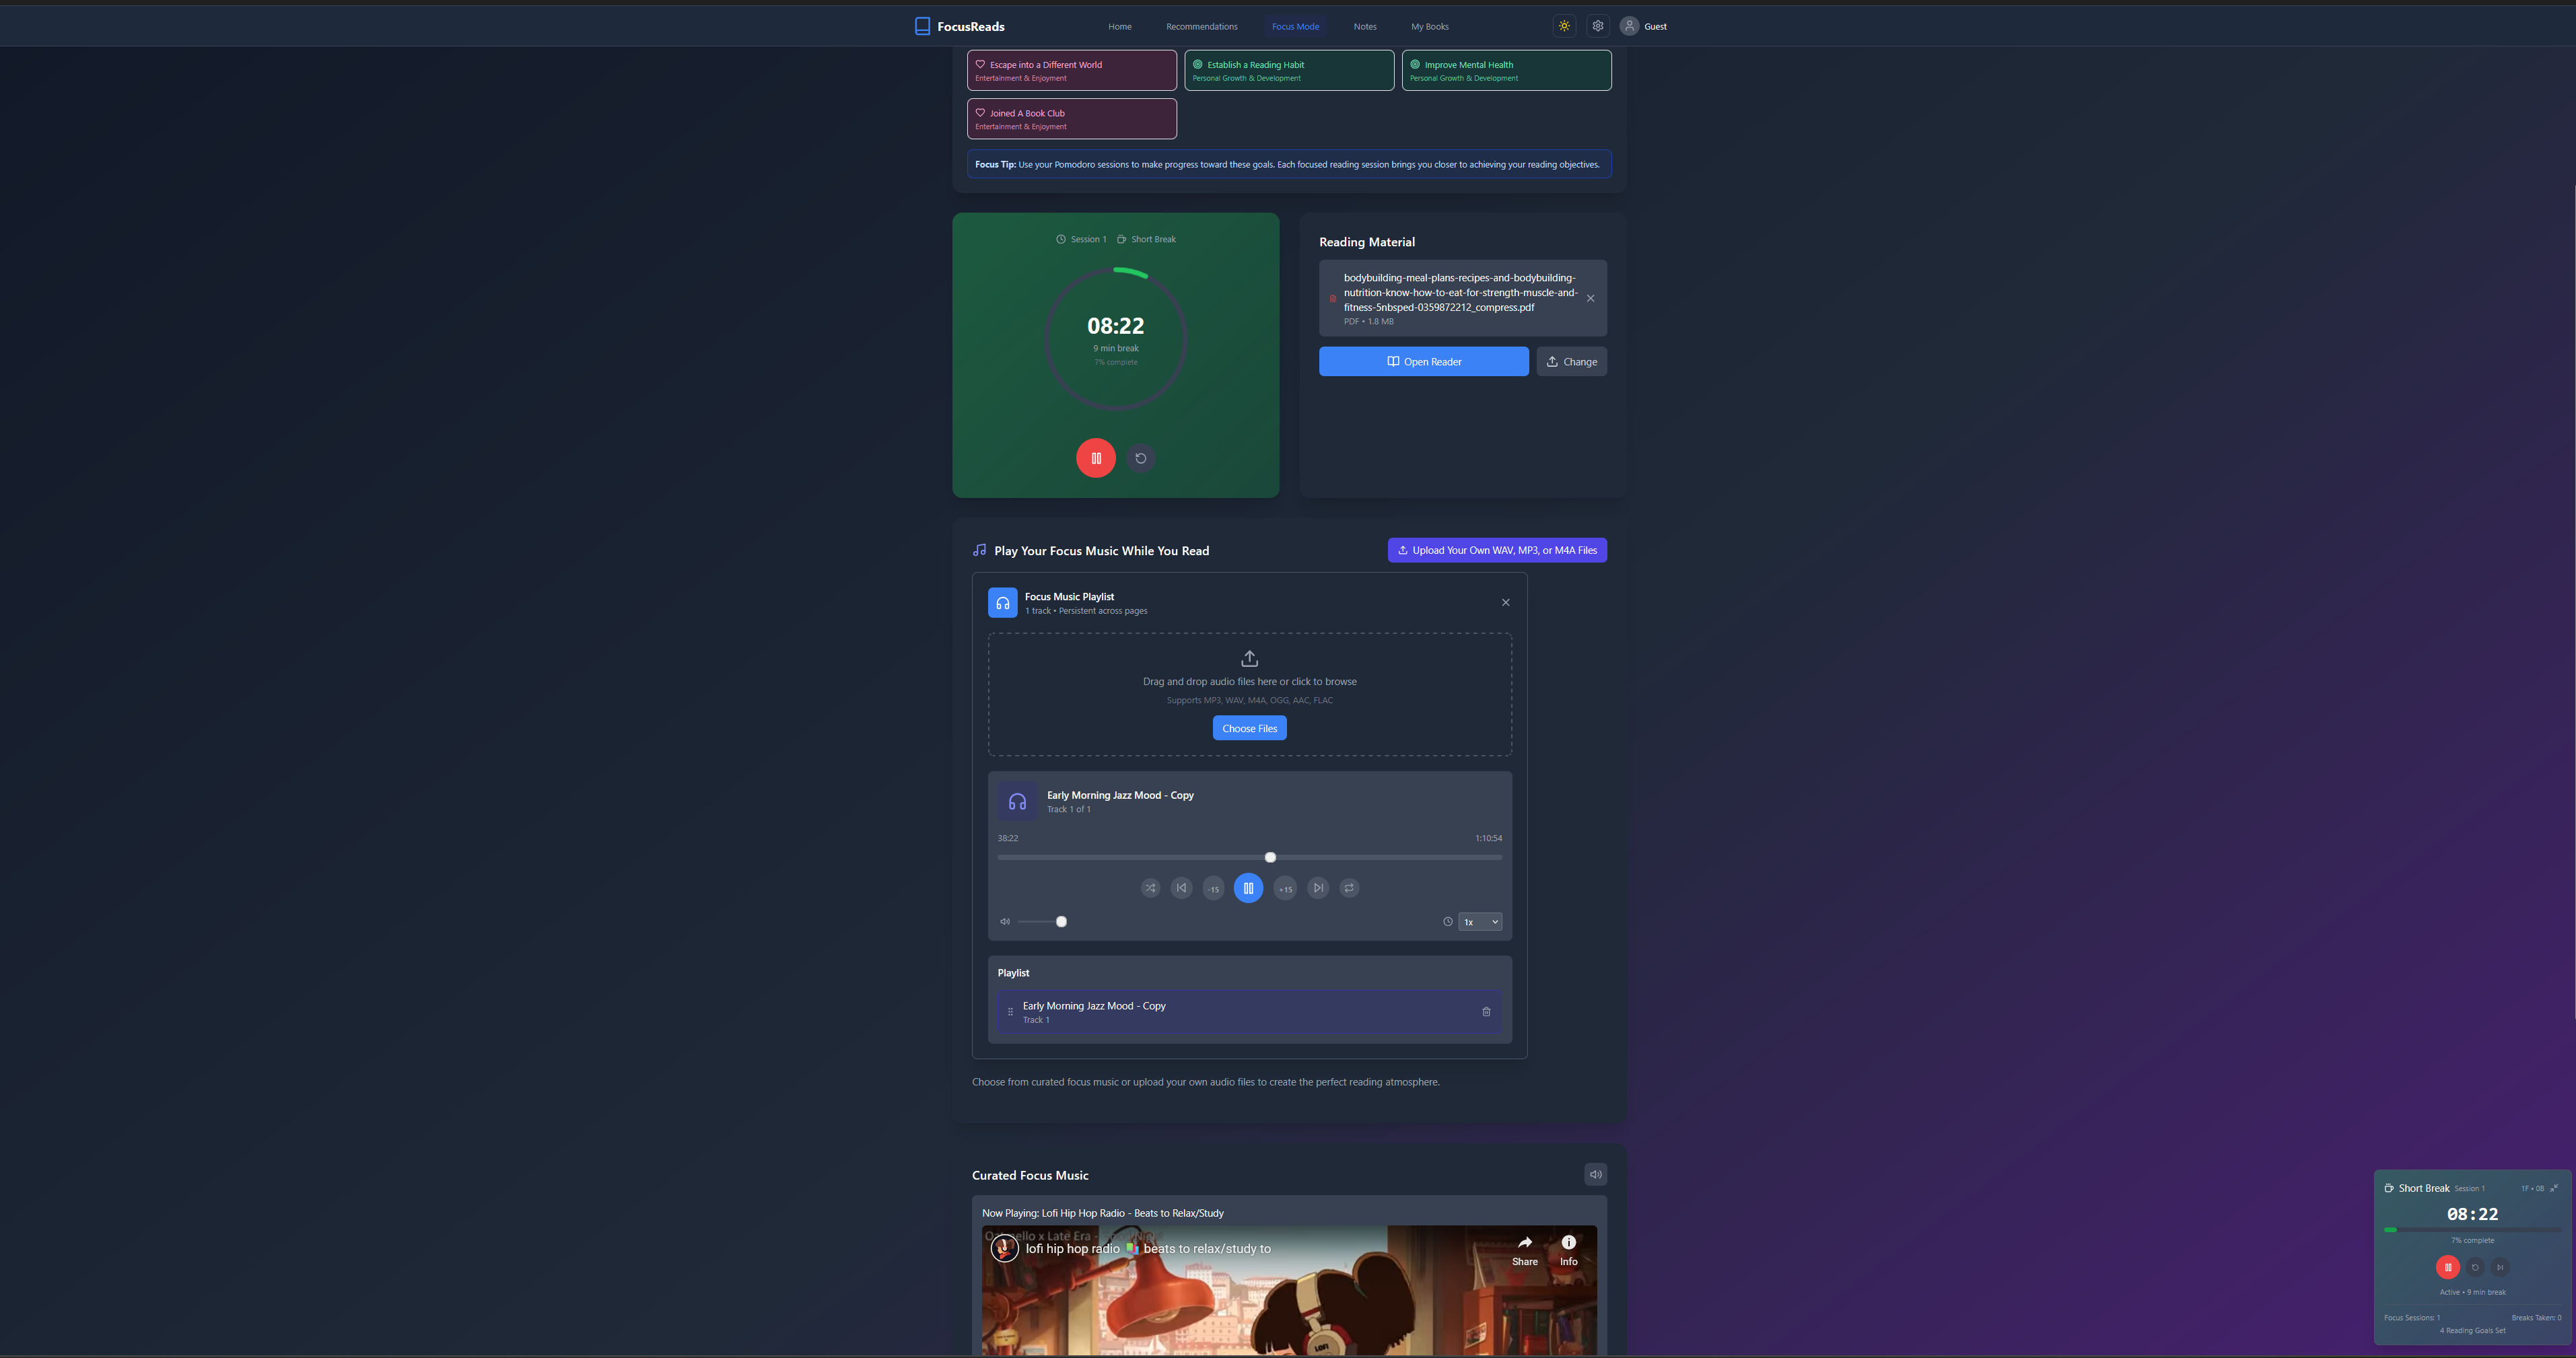Click Choose Files in the upload area
This screenshot has height=1358, width=2576.
click(x=1249, y=728)
